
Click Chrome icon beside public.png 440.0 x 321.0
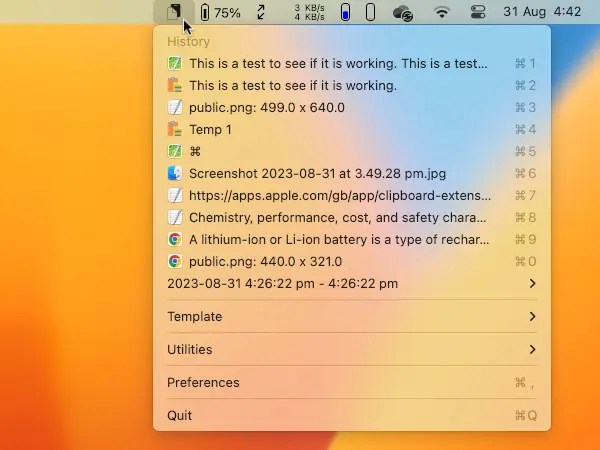point(175,262)
